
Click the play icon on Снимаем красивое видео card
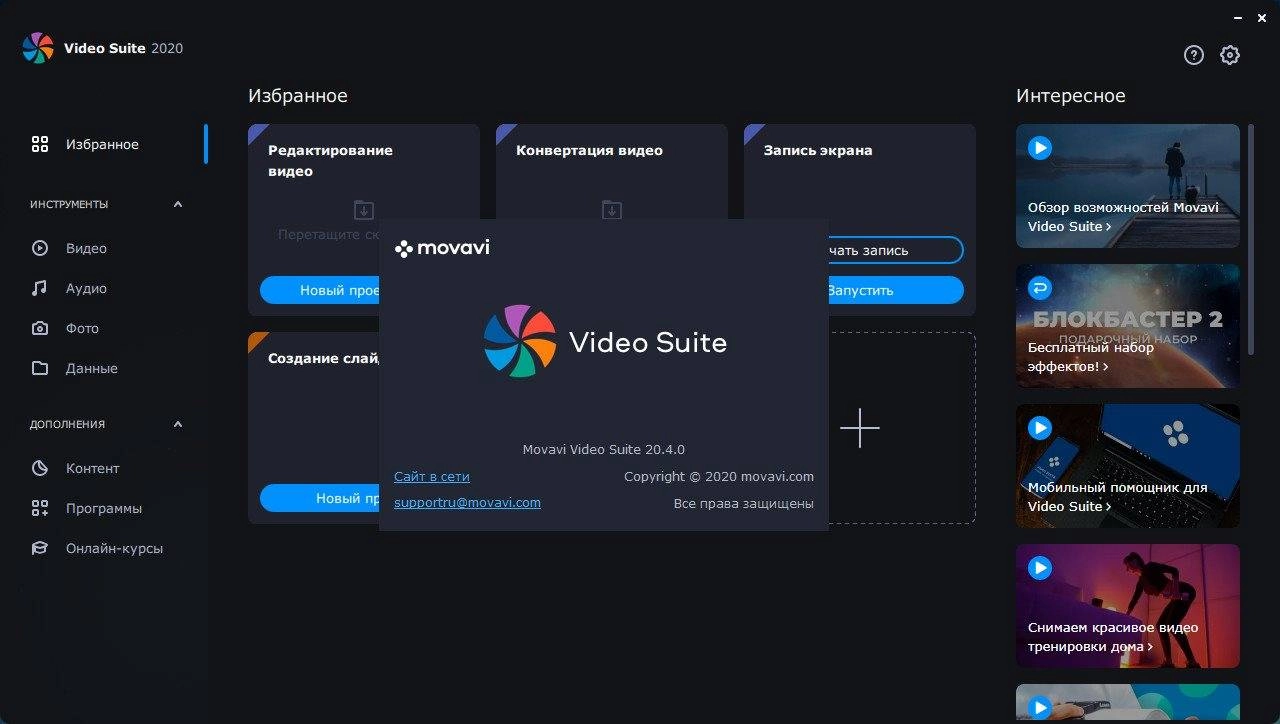tap(1040, 568)
